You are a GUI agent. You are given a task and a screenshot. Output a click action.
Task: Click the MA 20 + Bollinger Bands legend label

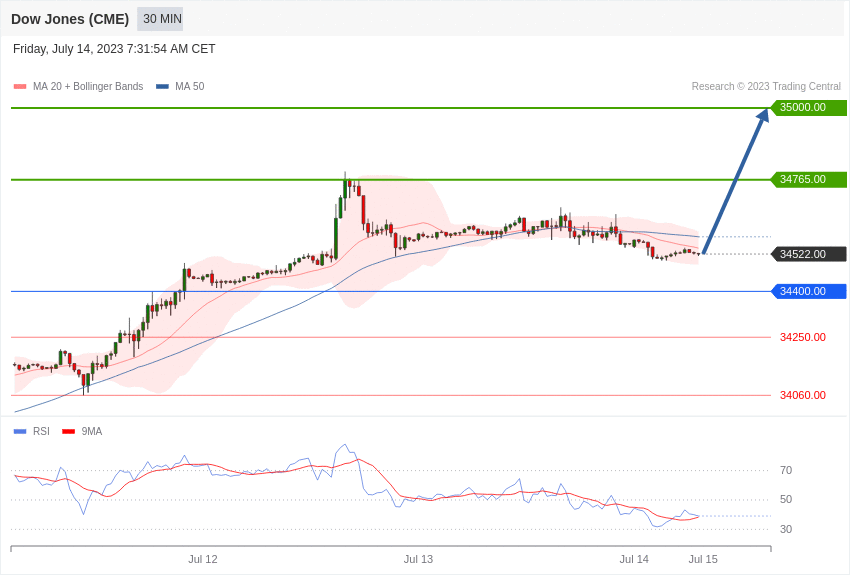[88, 86]
